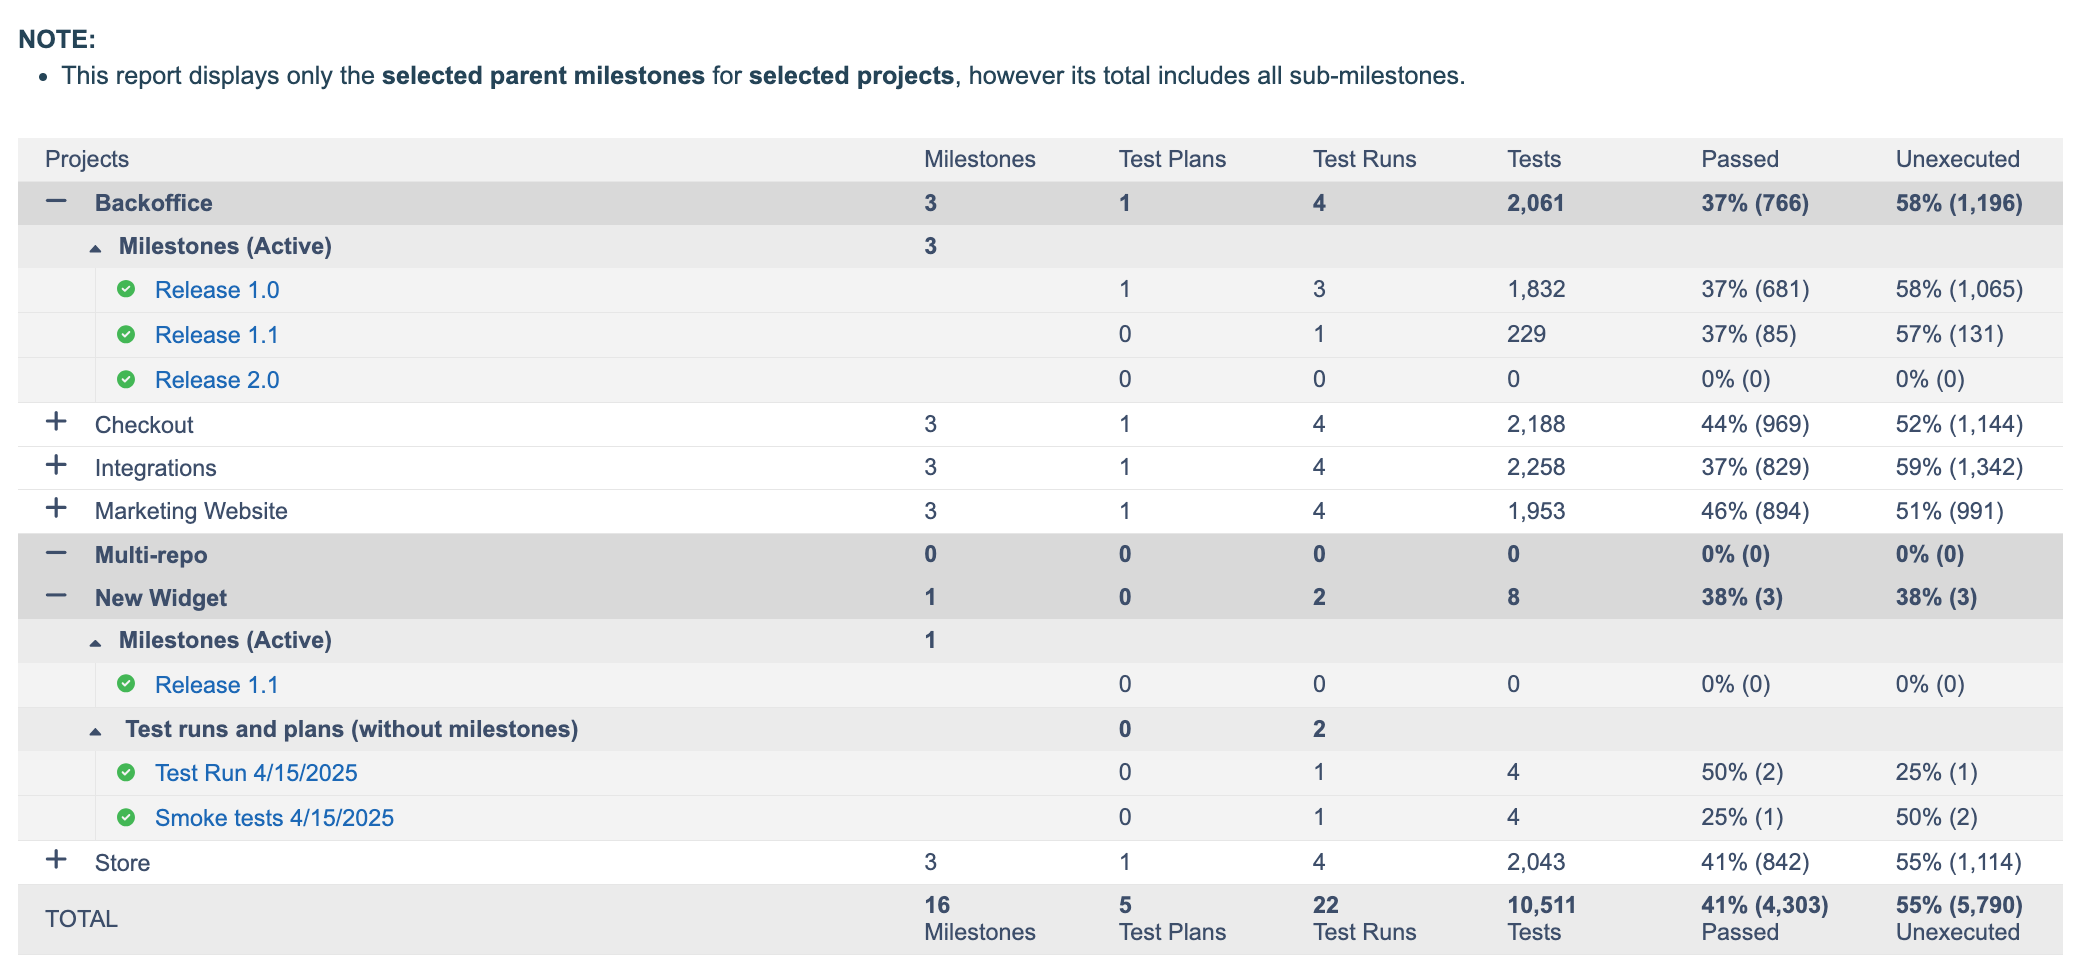2076x976 pixels.
Task: Collapse Test runs and plans group
Action: (x=96, y=731)
